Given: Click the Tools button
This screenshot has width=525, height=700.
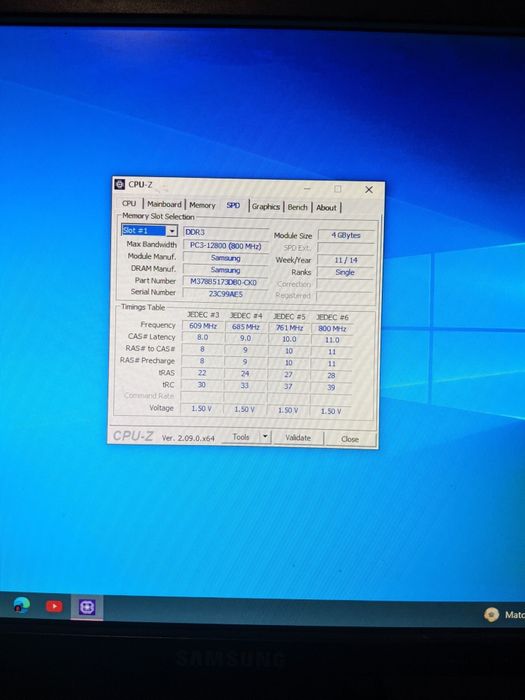Looking at the screenshot, I should 241,437.
